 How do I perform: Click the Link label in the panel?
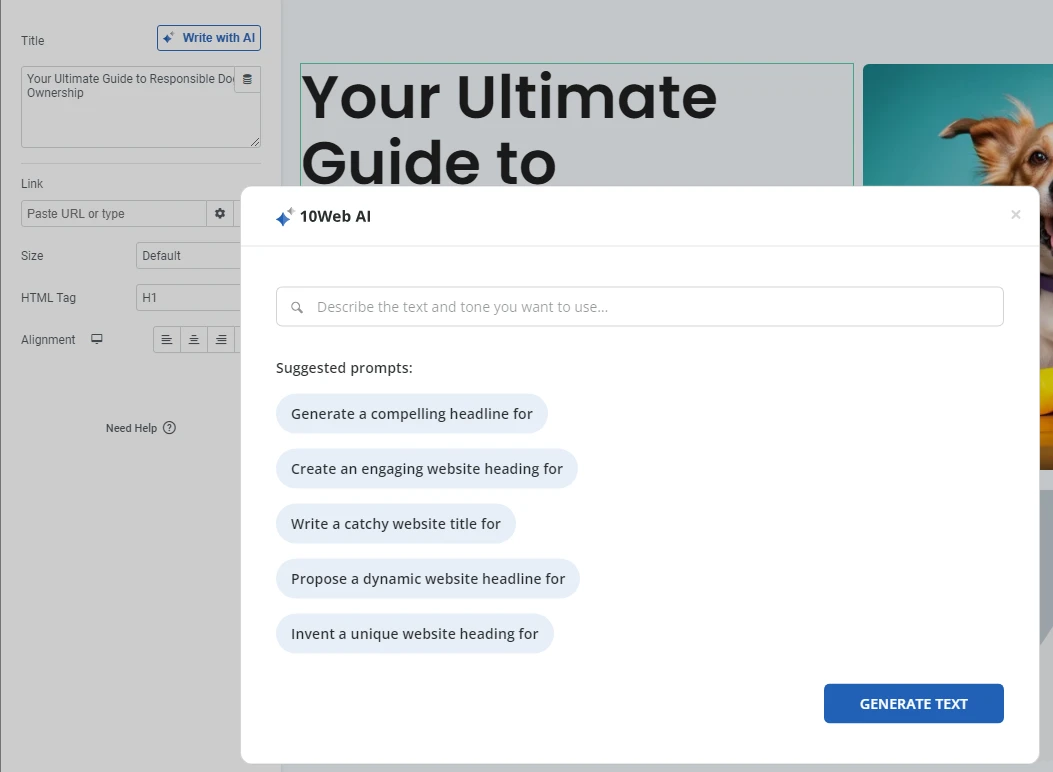tap(32, 184)
